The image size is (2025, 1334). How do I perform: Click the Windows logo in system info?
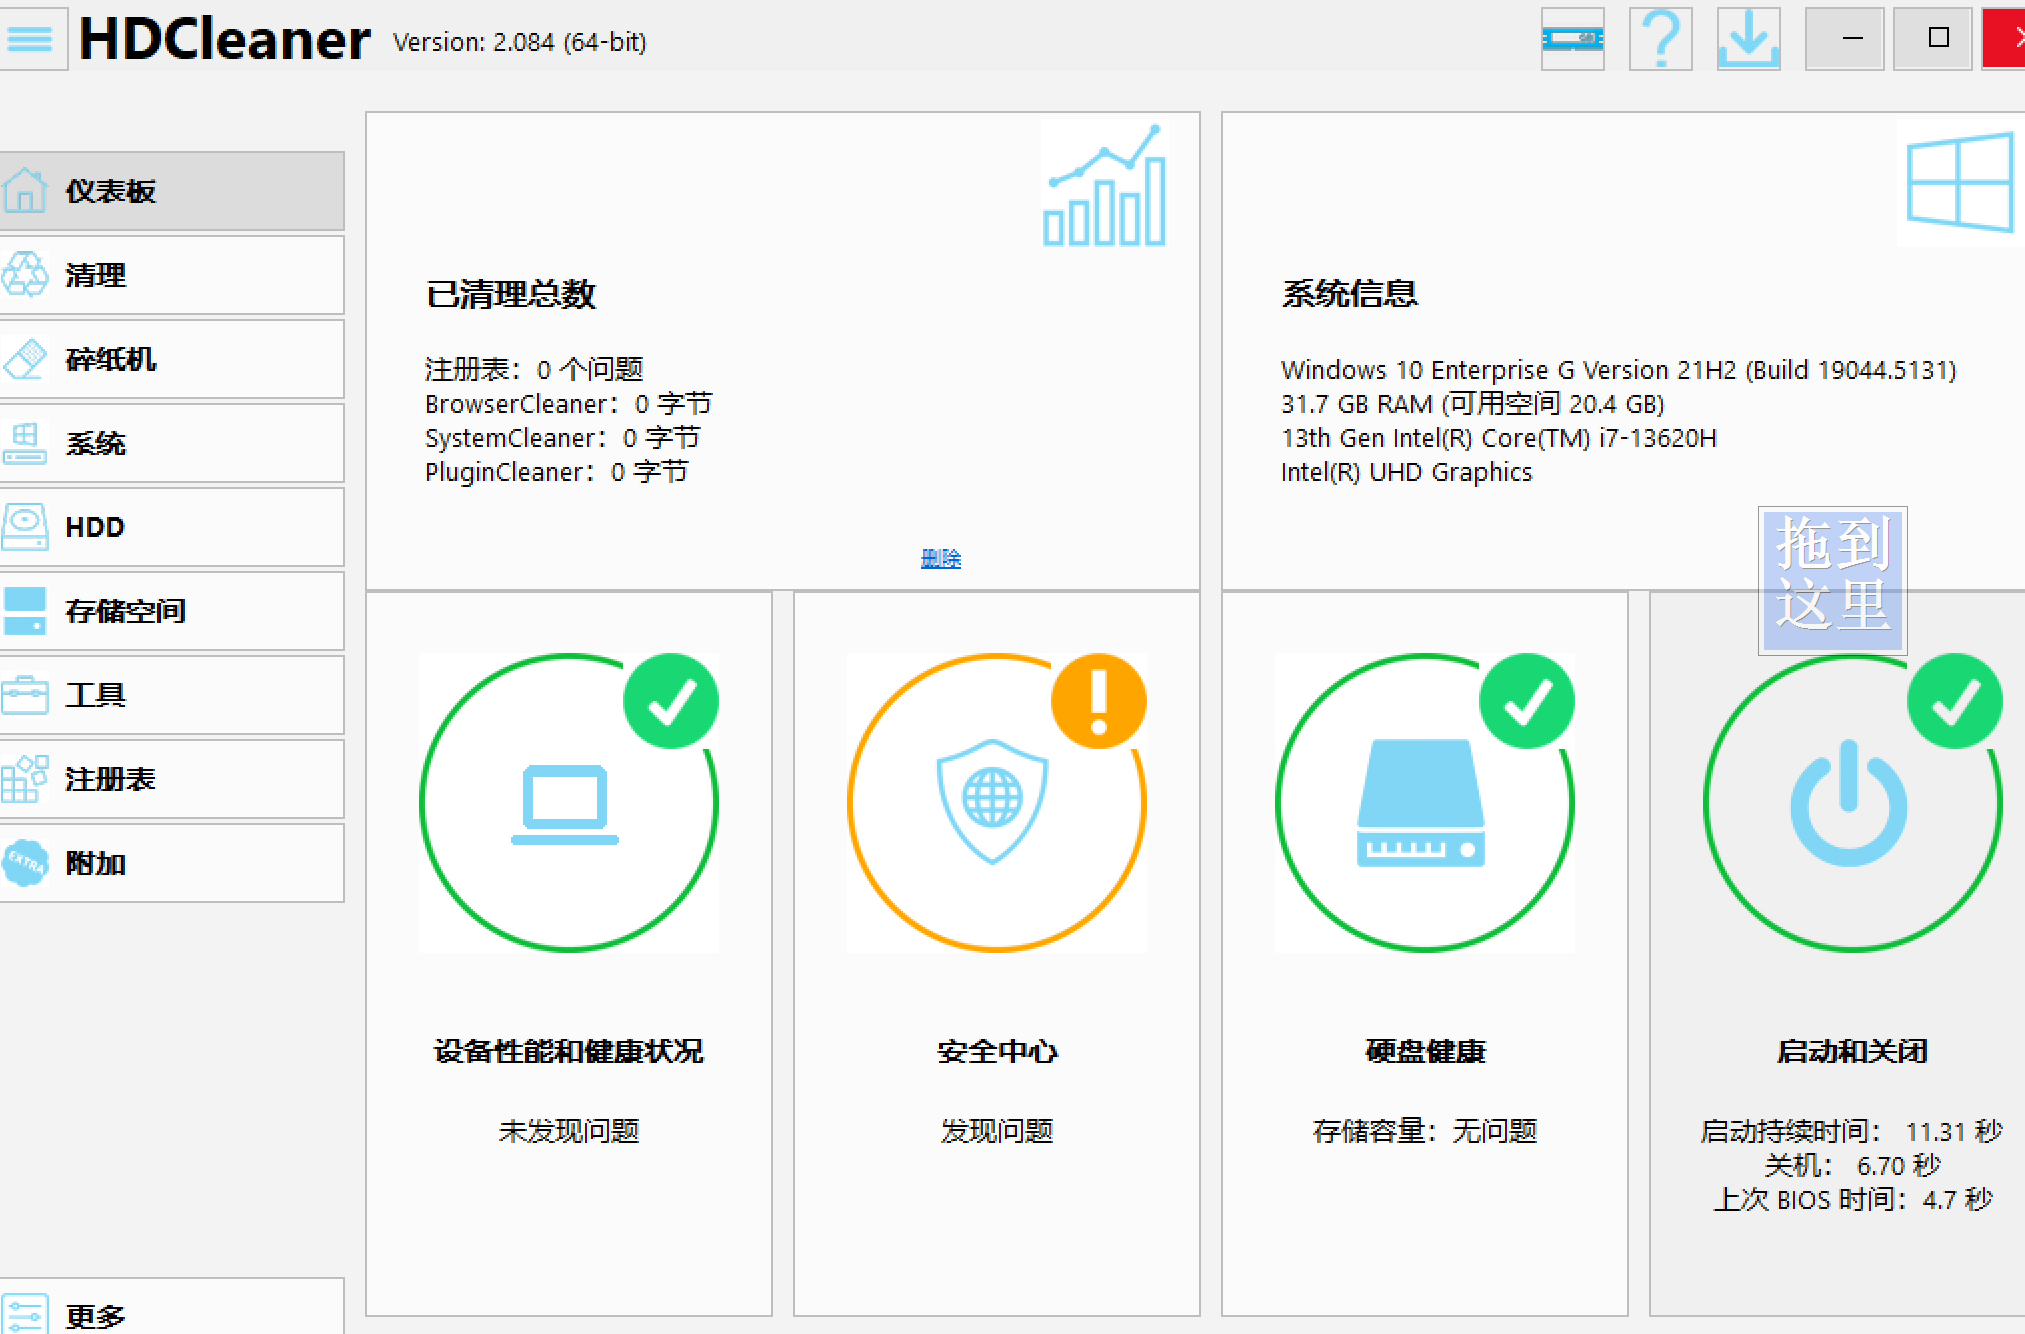point(1960,183)
